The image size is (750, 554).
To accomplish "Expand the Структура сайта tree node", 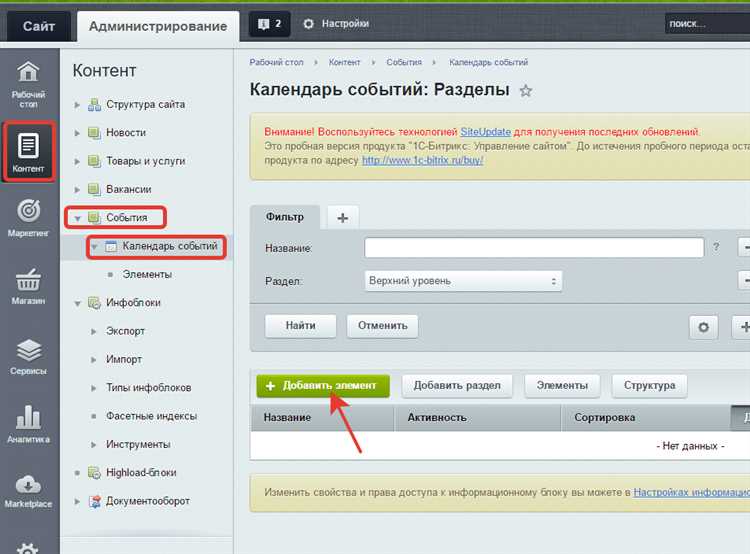I will click(x=77, y=105).
